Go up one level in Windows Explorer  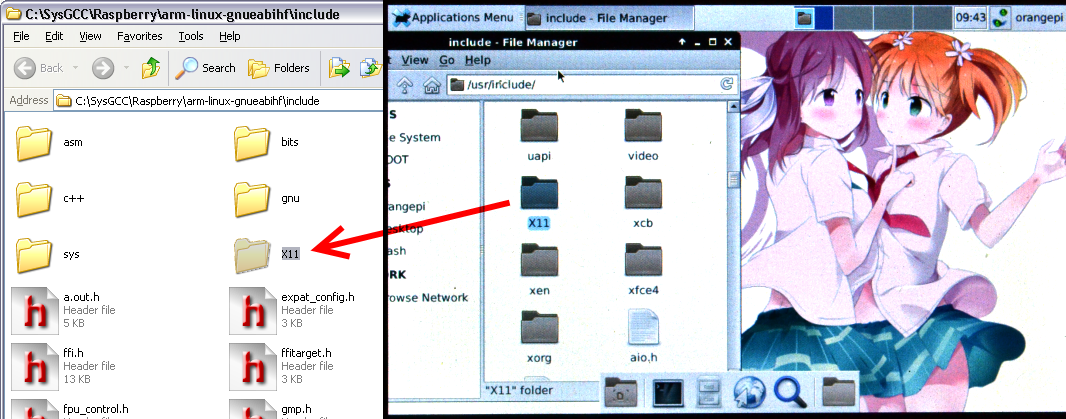pos(150,67)
